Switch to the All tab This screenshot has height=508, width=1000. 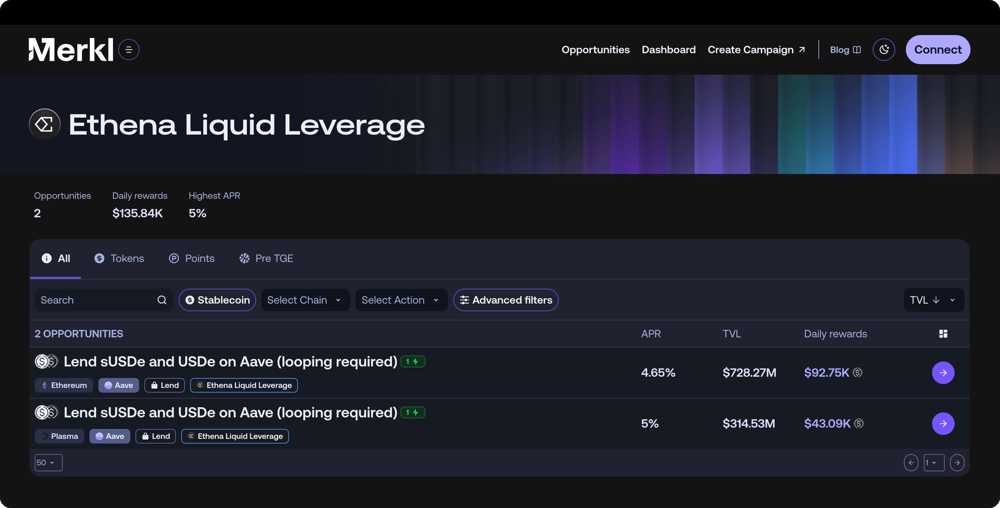56,259
